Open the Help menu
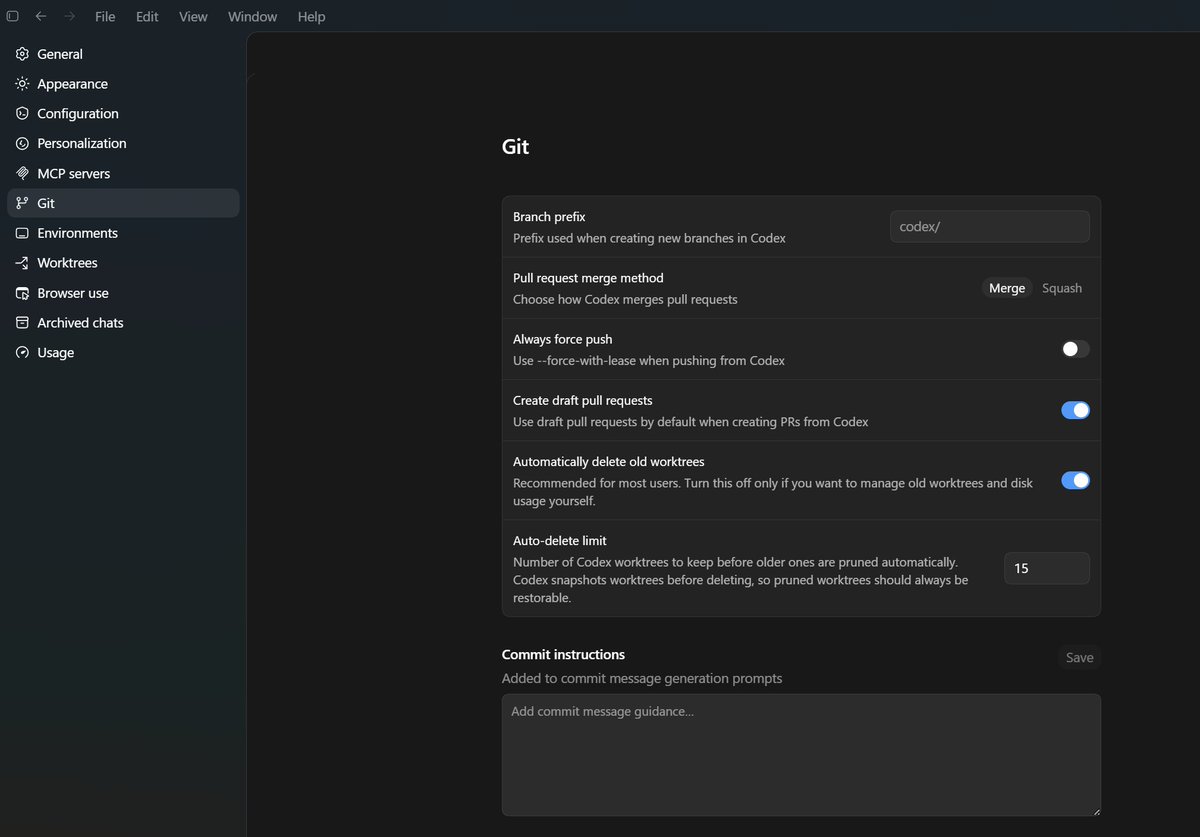This screenshot has width=1200, height=837. click(311, 17)
